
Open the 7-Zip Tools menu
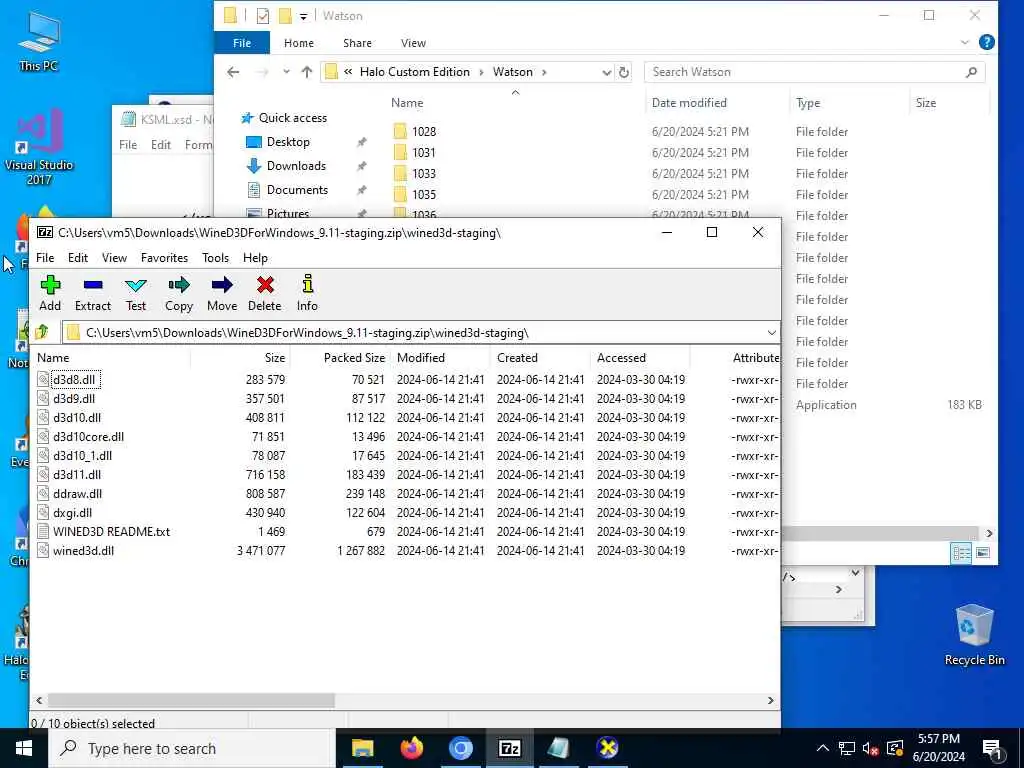[216, 258]
